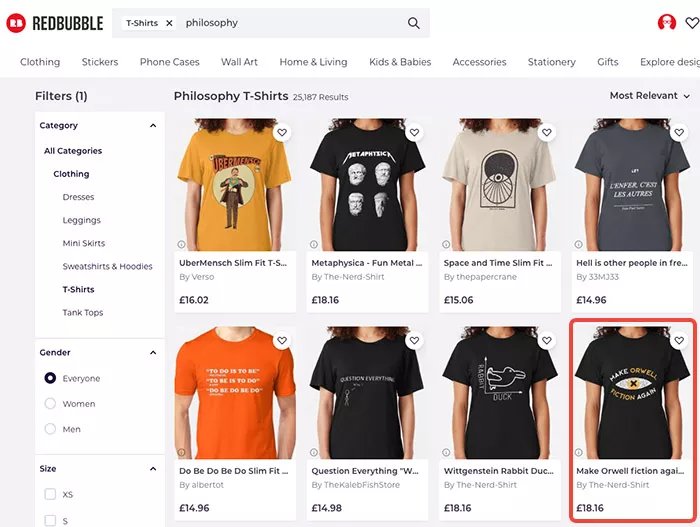The width and height of the screenshot is (700, 527).
Task: Visit artist By Verso
Action: coord(196,277)
